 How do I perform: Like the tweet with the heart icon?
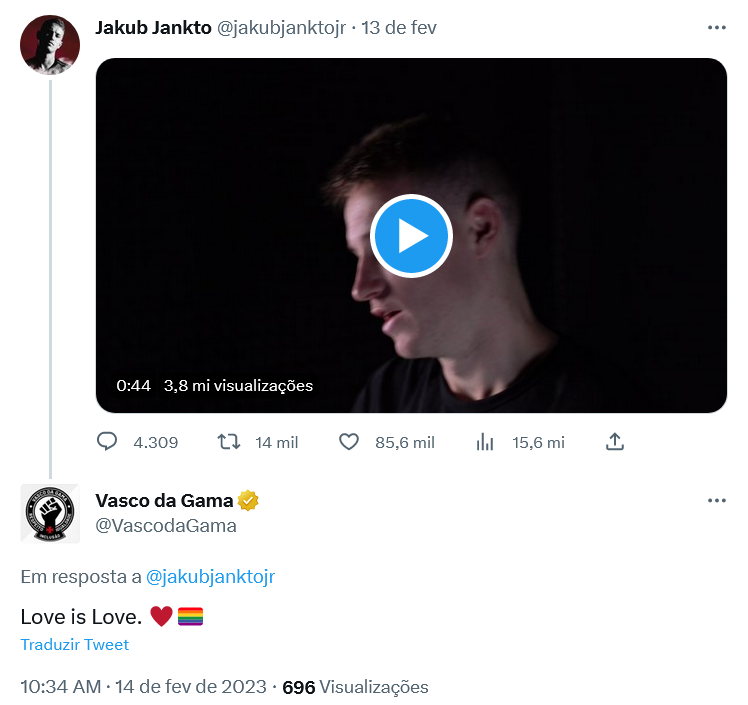pyautogui.click(x=348, y=441)
